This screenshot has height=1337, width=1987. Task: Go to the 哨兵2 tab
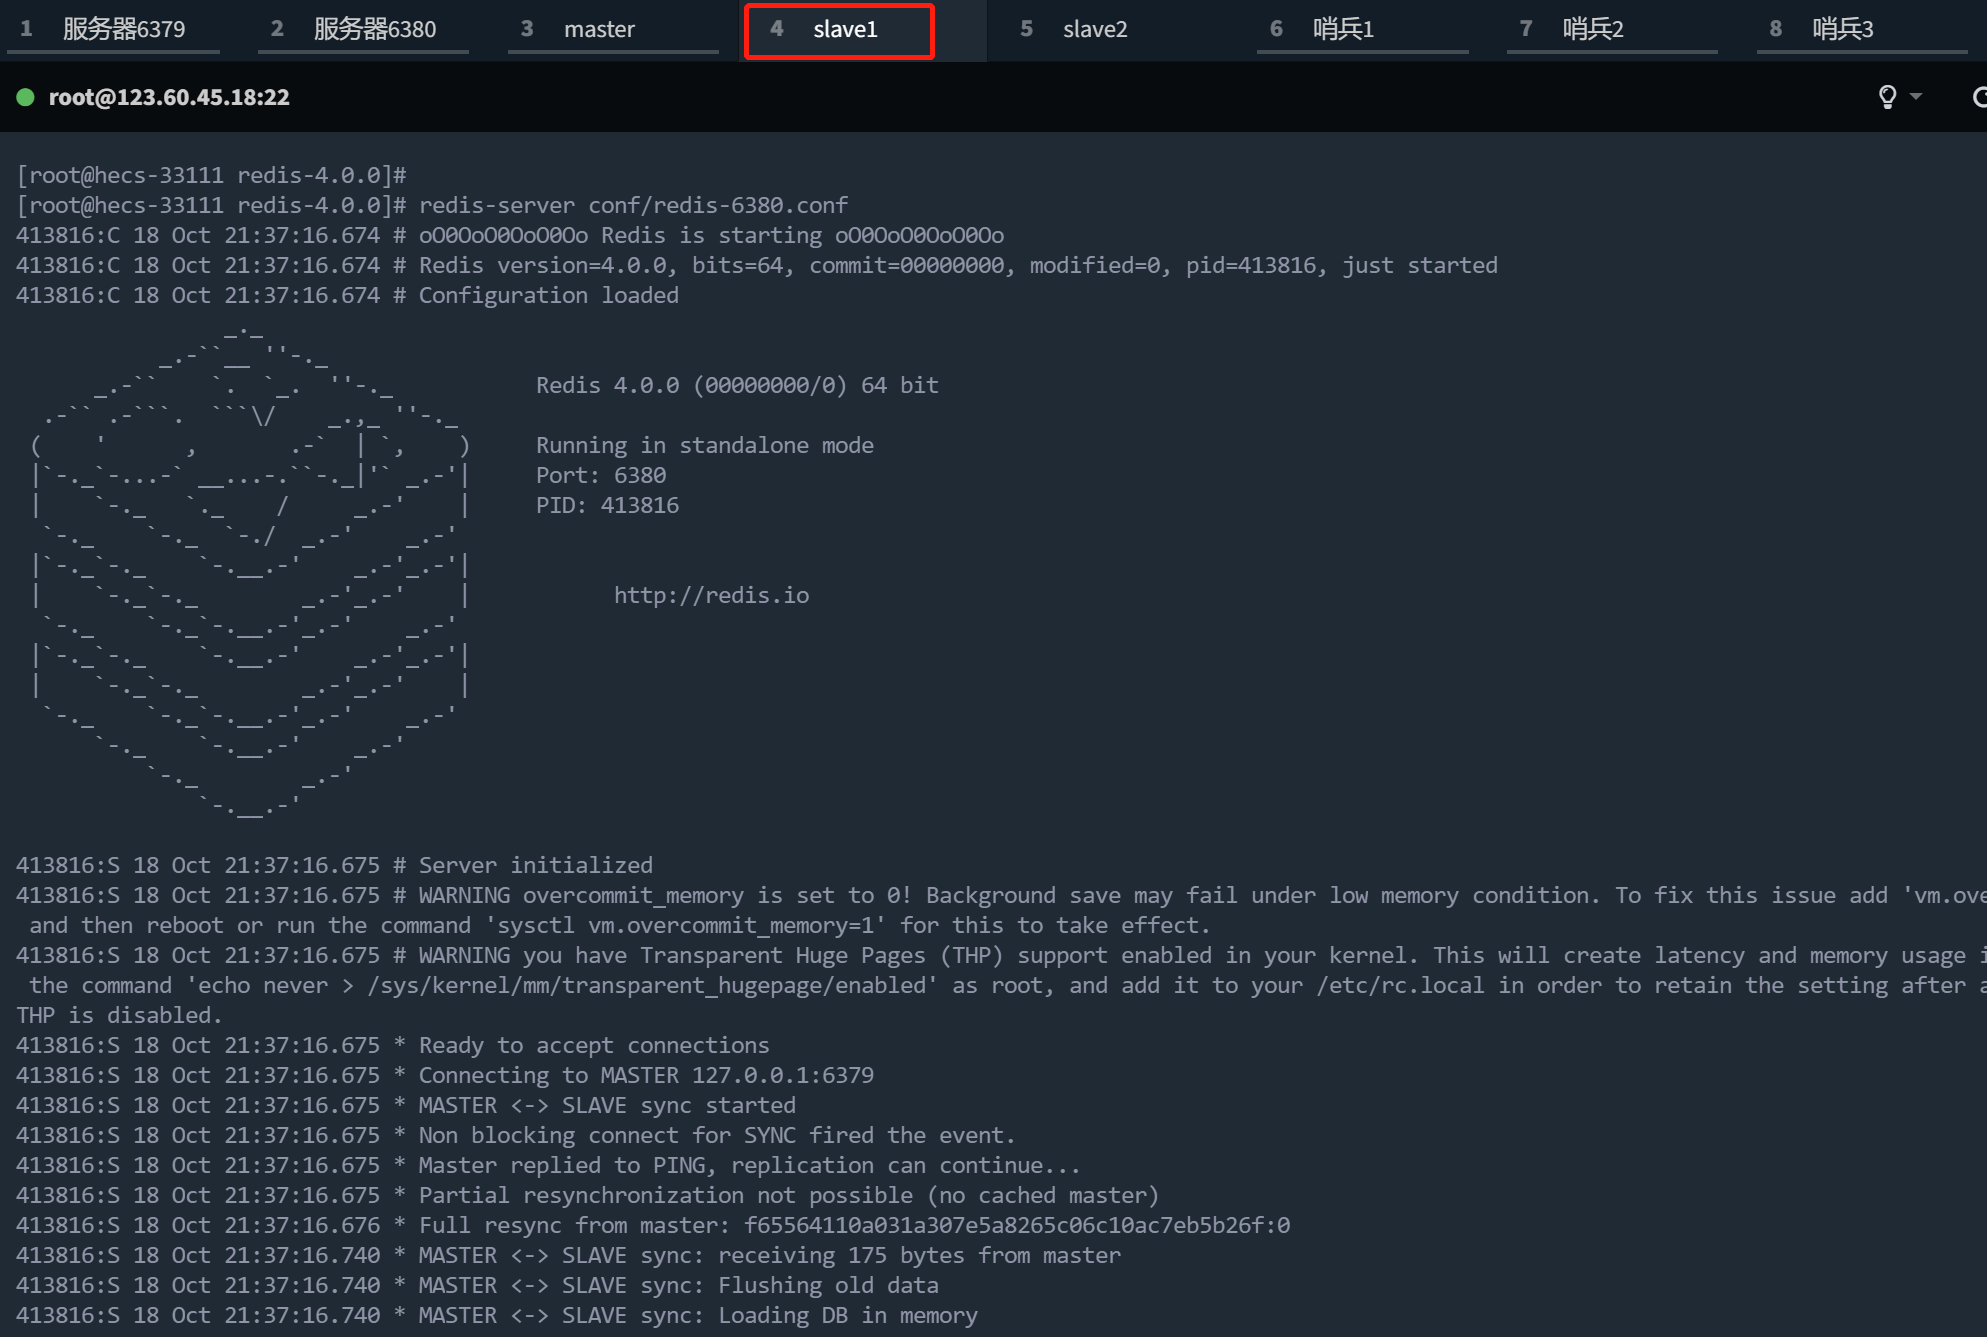click(x=1592, y=29)
